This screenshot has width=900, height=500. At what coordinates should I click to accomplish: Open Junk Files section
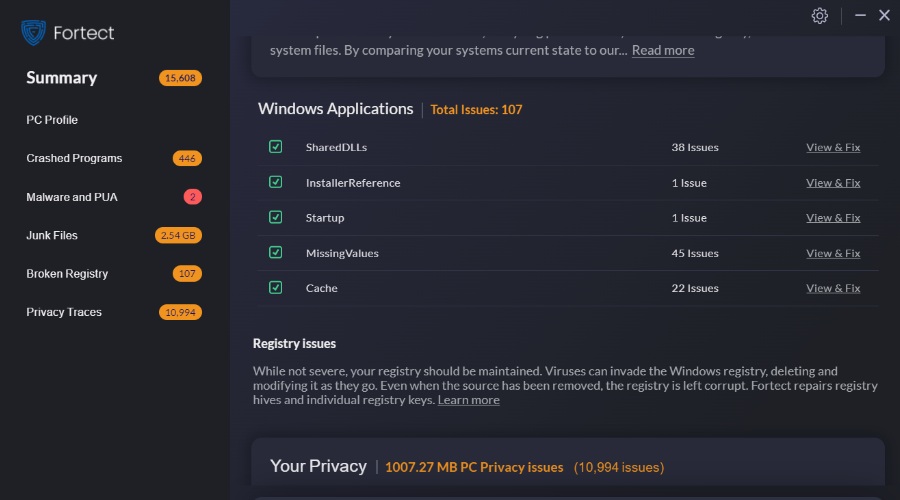(x=52, y=235)
